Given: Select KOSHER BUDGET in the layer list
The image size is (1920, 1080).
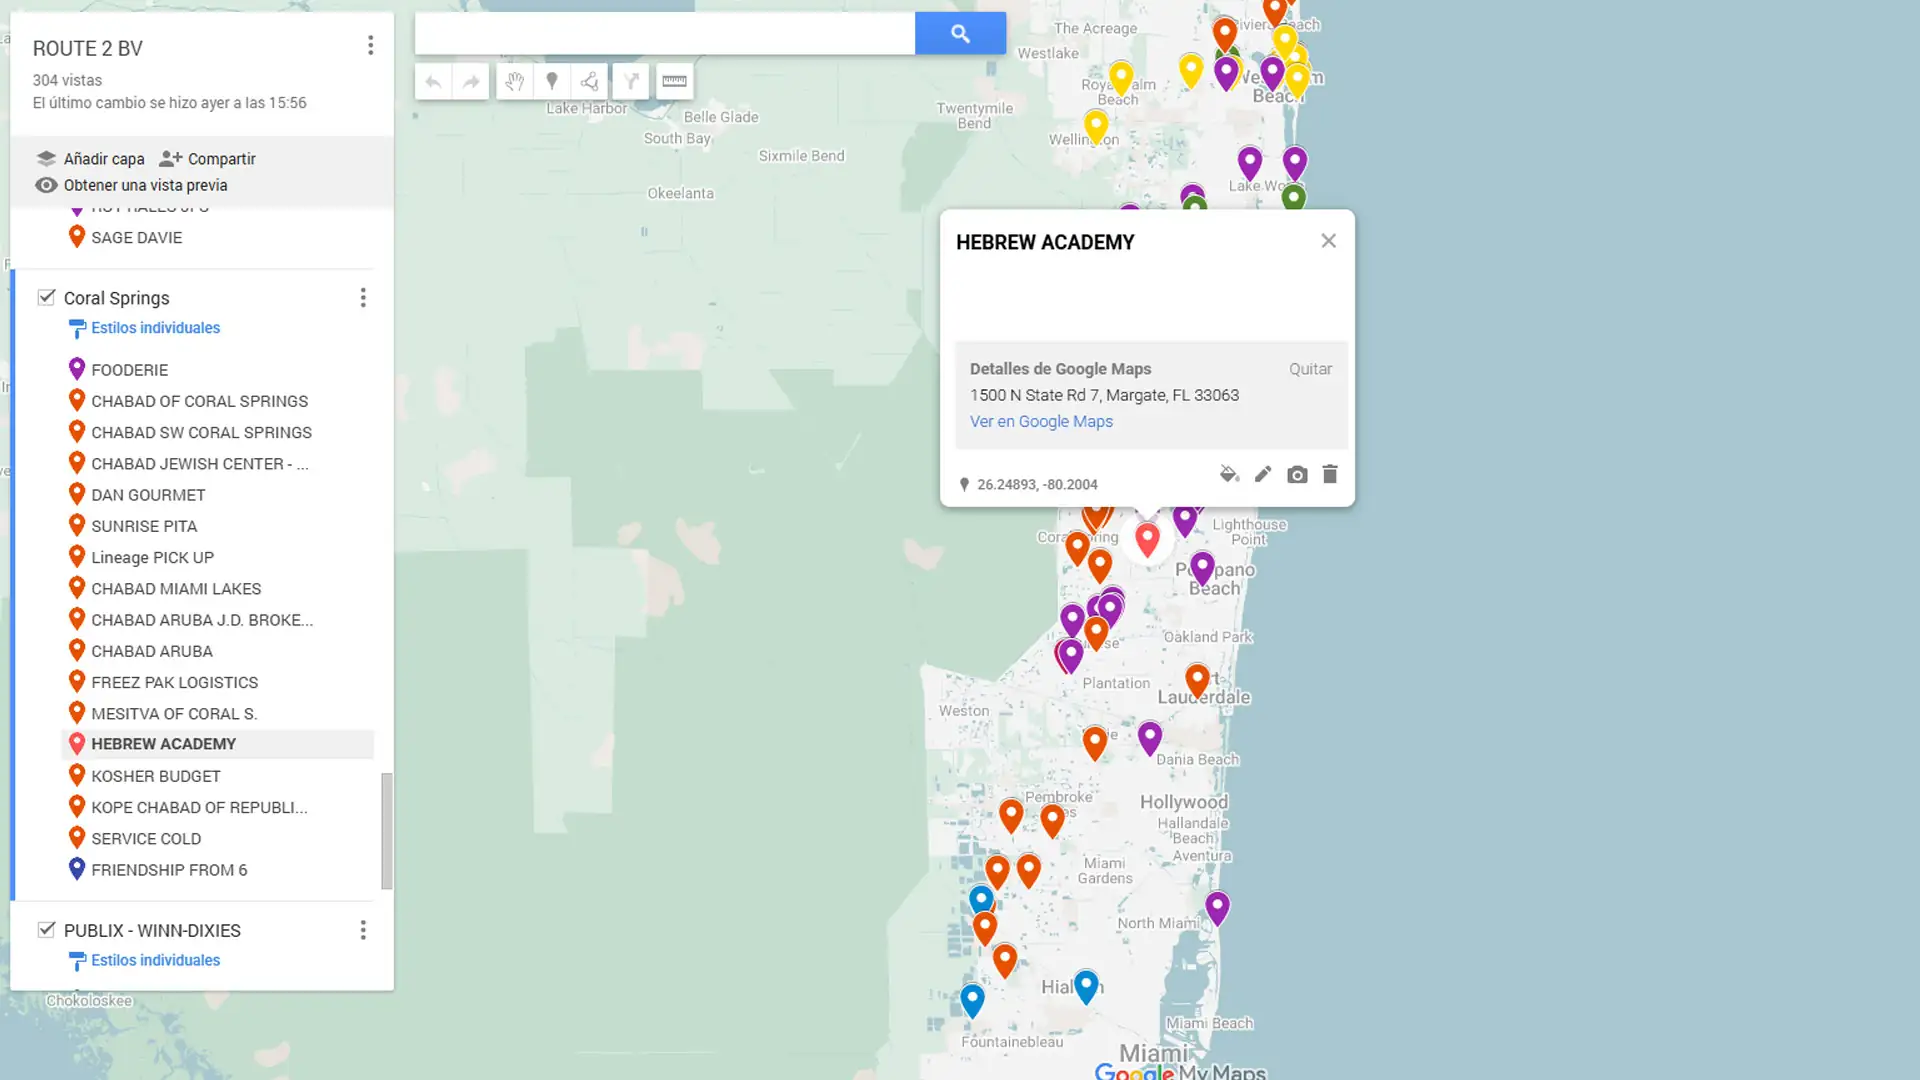Looking at the screenshot, I should click(155, 776).
